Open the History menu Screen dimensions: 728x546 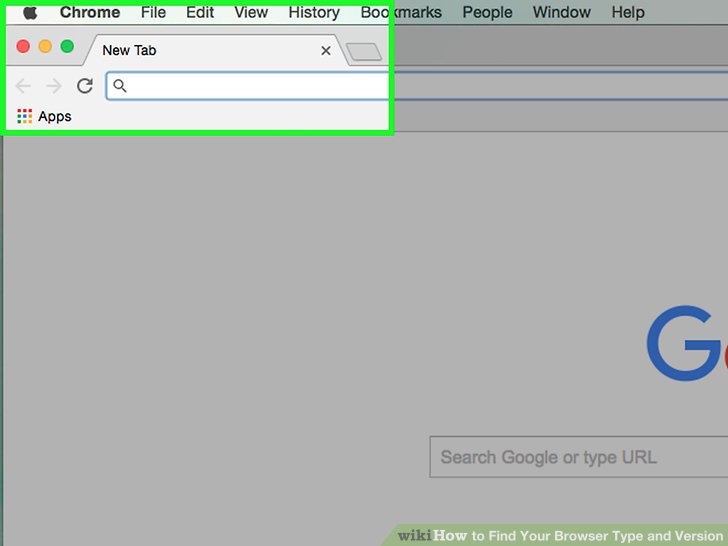314,13
